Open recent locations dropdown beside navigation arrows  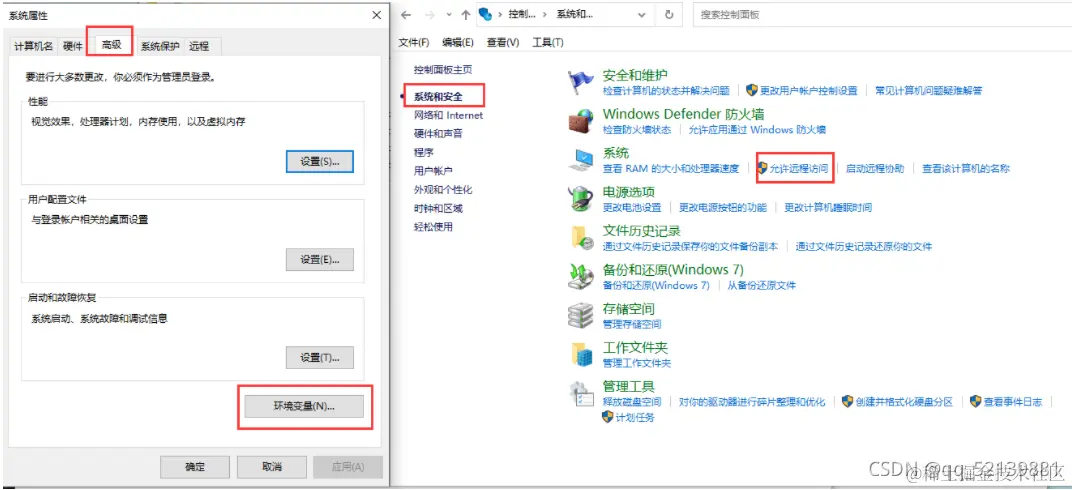[x=448, y=14]
